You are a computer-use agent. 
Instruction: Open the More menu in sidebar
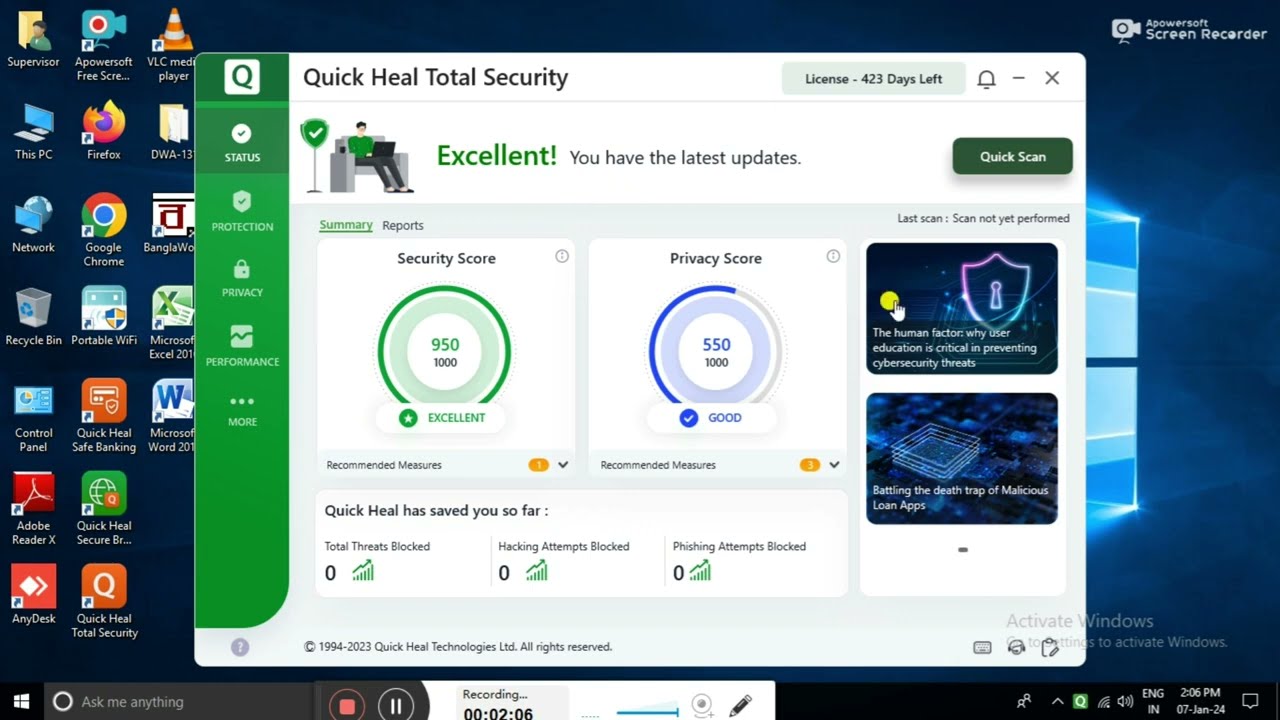pos(242,410)
